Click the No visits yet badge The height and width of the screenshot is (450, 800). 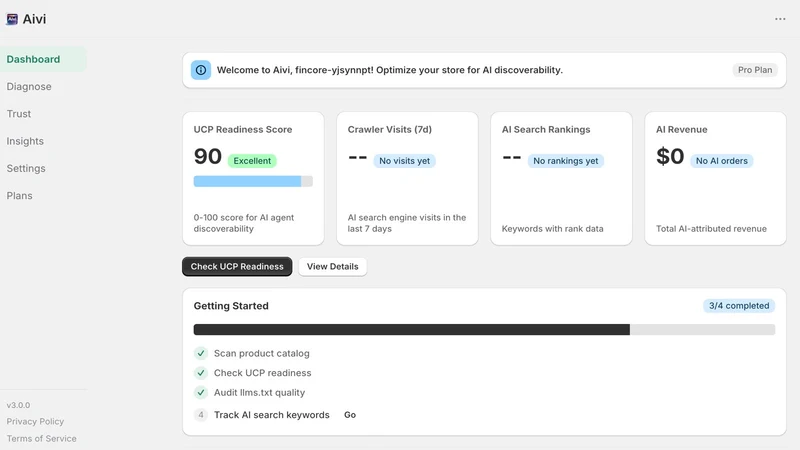[405, 161]
